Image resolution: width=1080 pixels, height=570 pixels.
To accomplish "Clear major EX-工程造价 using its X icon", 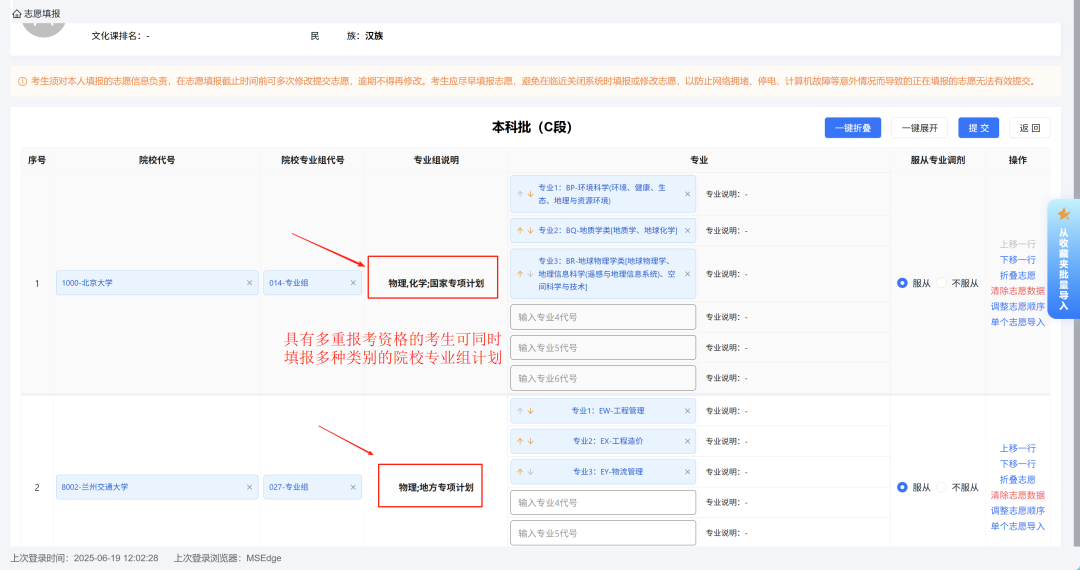I will pos(687,441).
